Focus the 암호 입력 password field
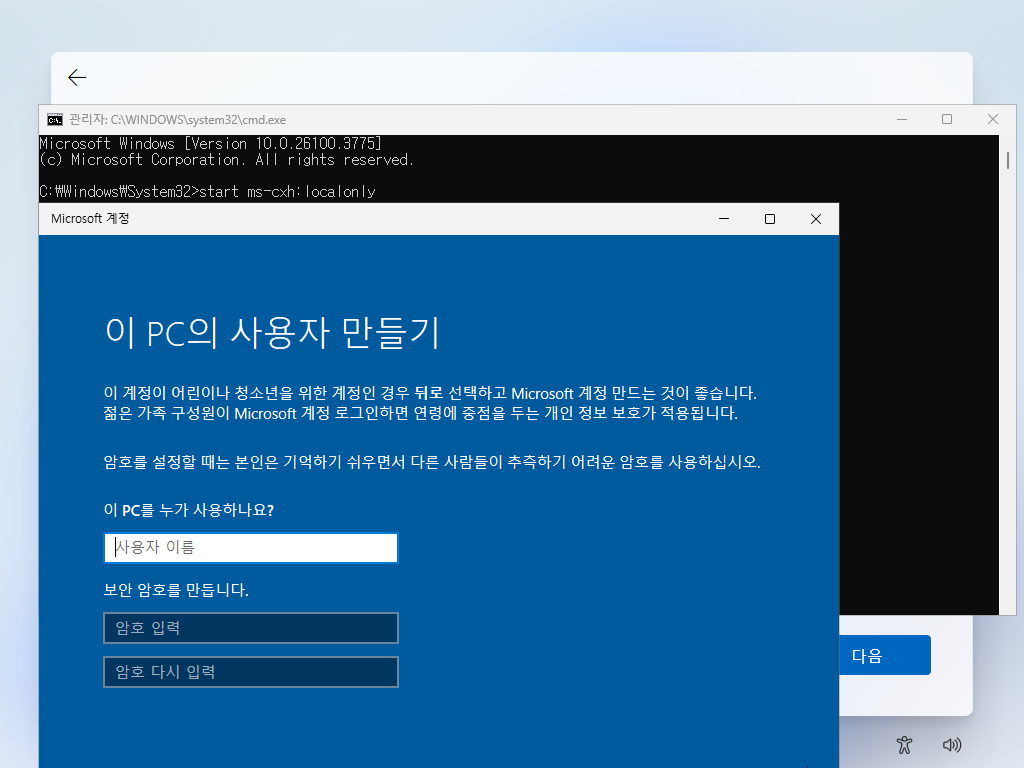1024x768 pixels. [x=251, y=628]
